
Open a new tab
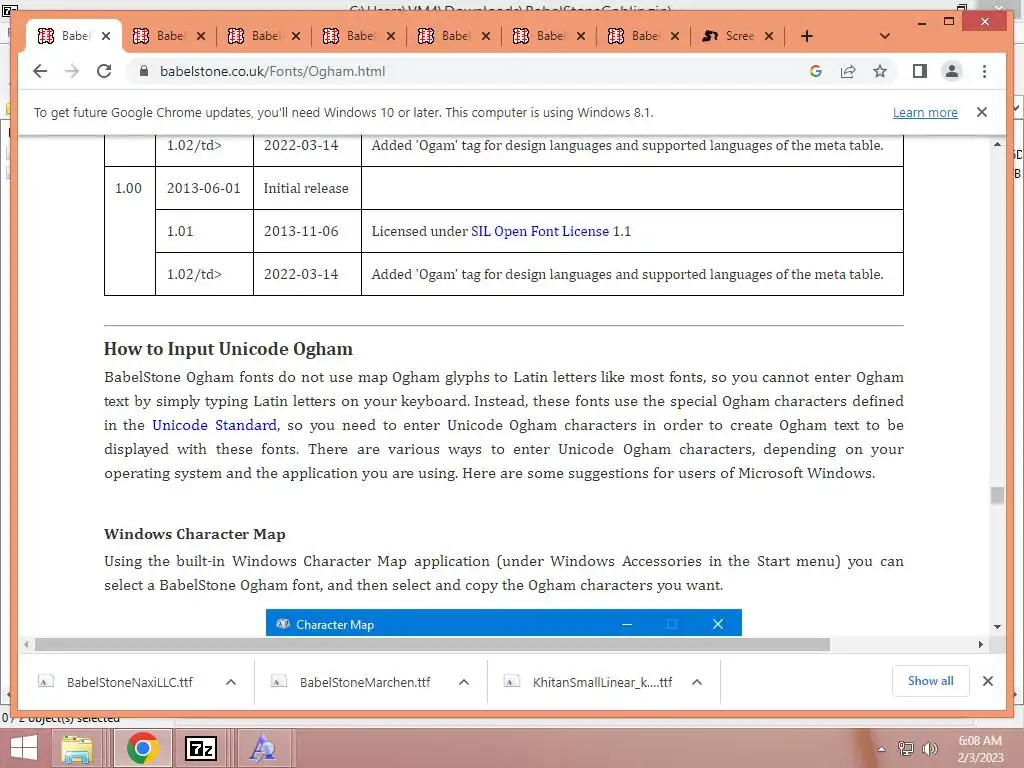[x=807, y=36]
